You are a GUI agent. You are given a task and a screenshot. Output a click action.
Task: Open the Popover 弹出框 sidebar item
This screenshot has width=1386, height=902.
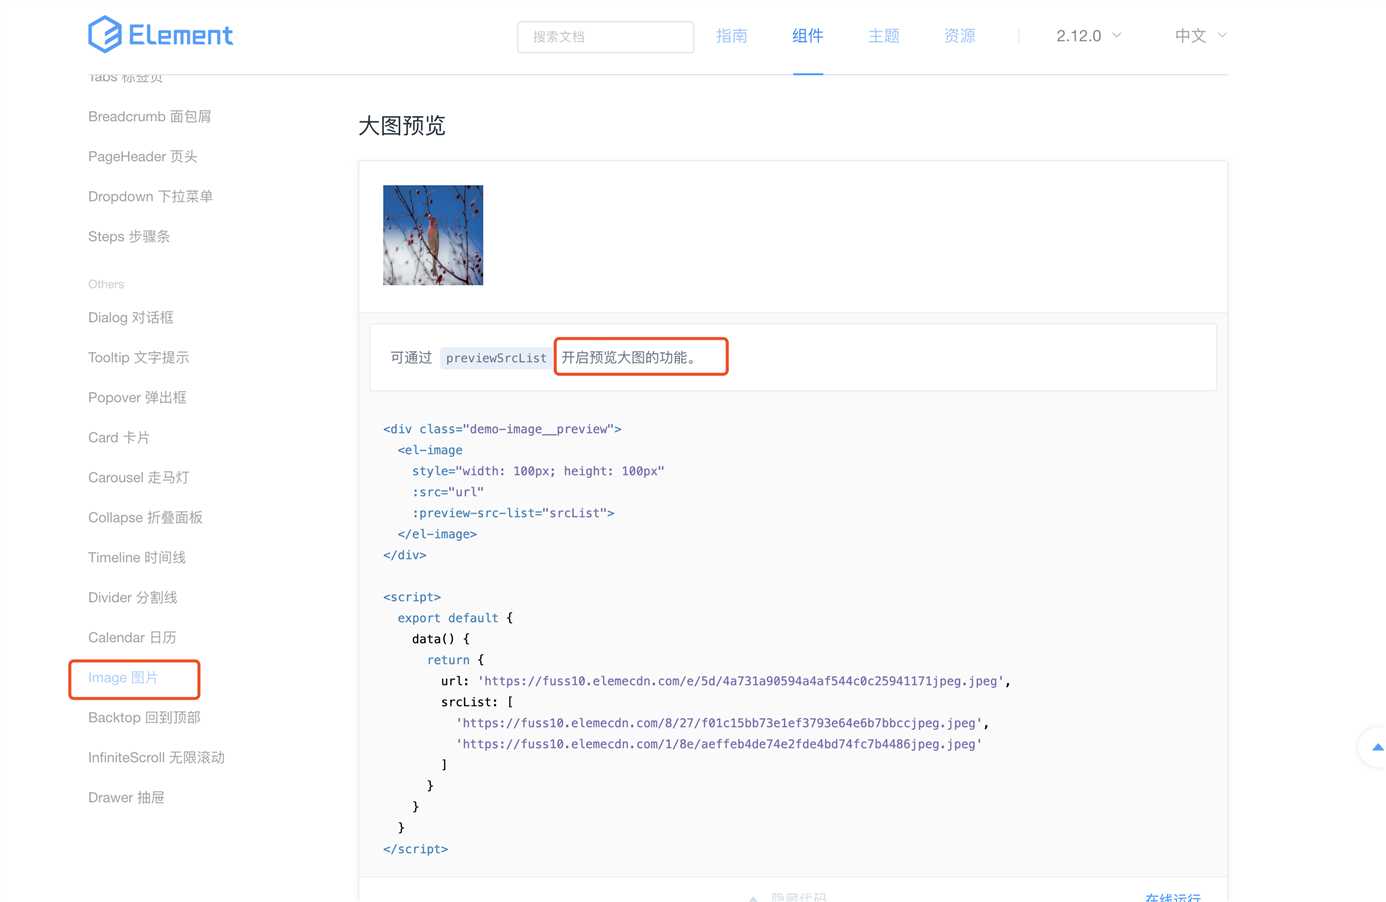click(137, 397)
